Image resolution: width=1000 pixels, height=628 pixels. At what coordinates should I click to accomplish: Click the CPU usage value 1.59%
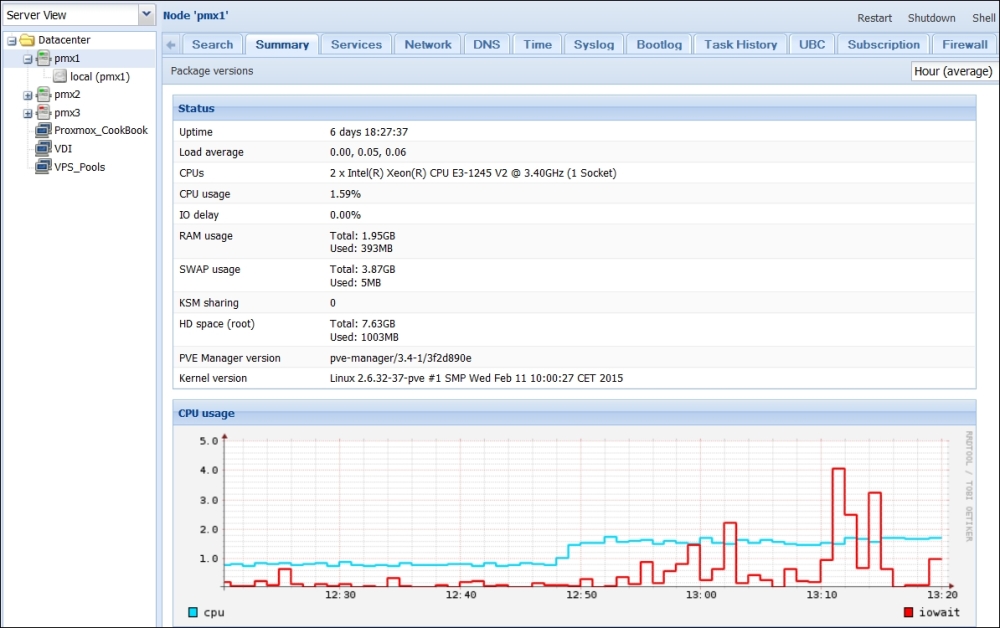click(x=345, y=194)
